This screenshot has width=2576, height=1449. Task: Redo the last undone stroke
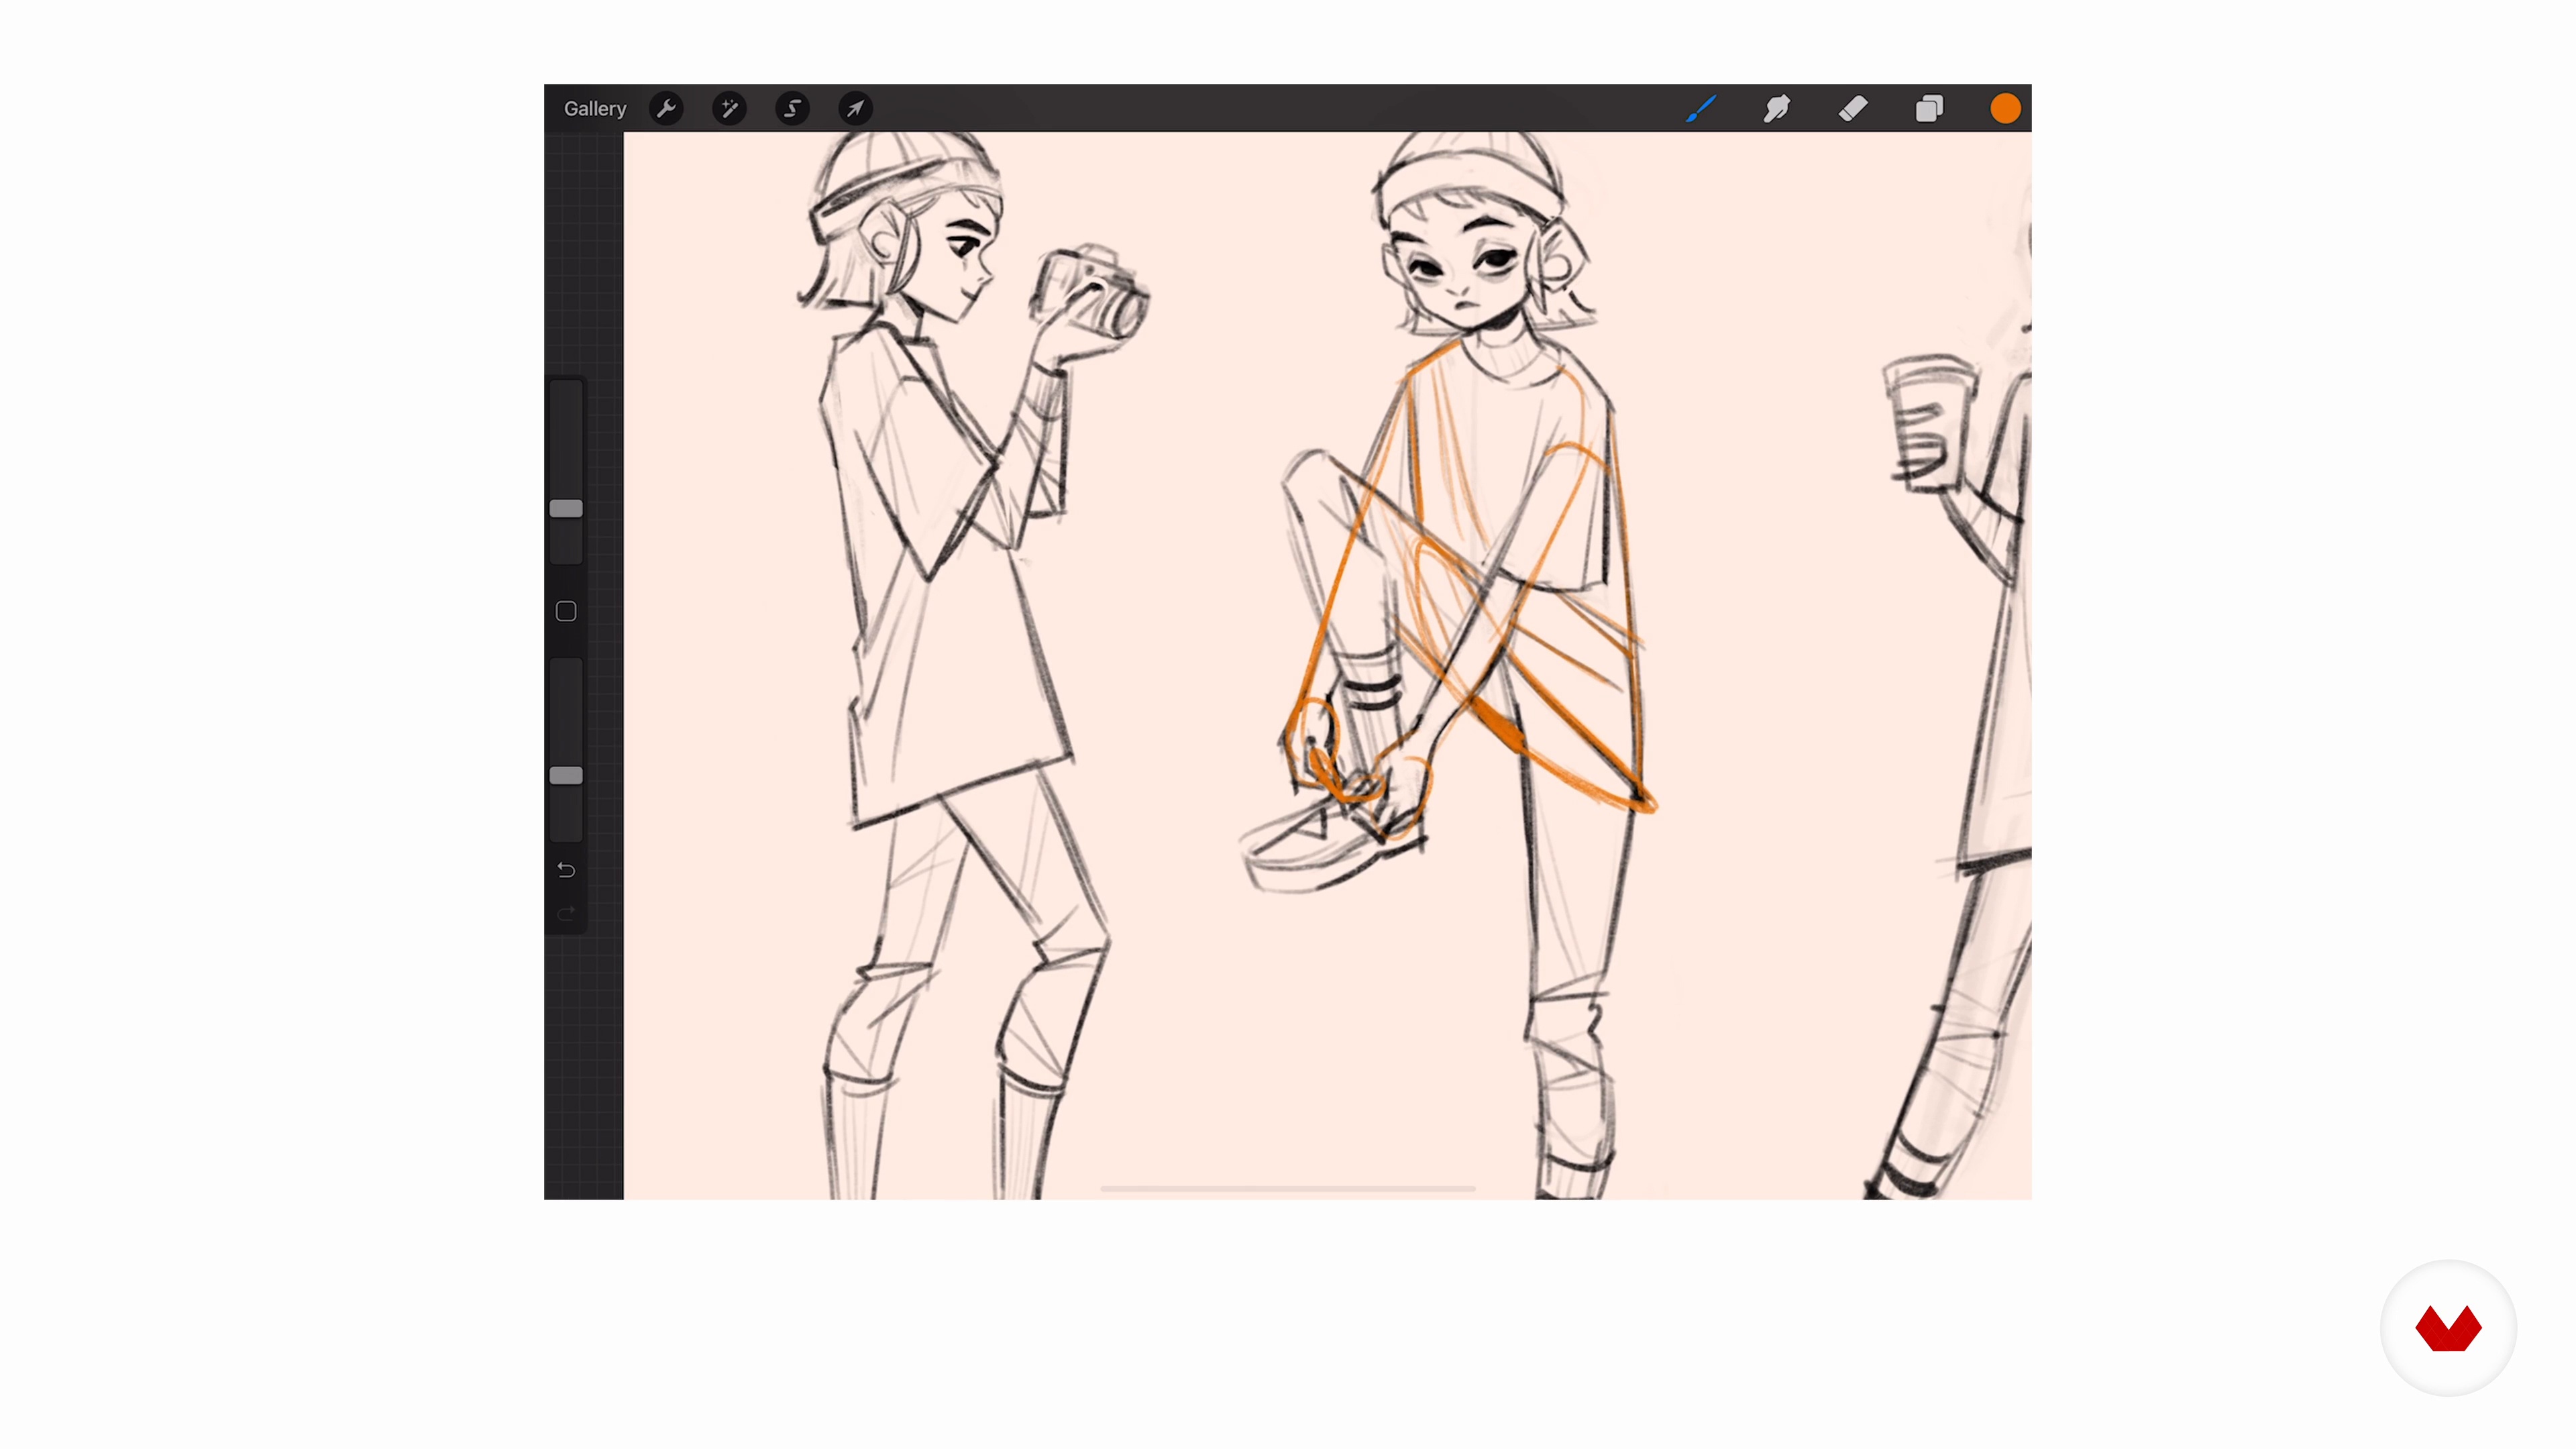tap(566, 914)
